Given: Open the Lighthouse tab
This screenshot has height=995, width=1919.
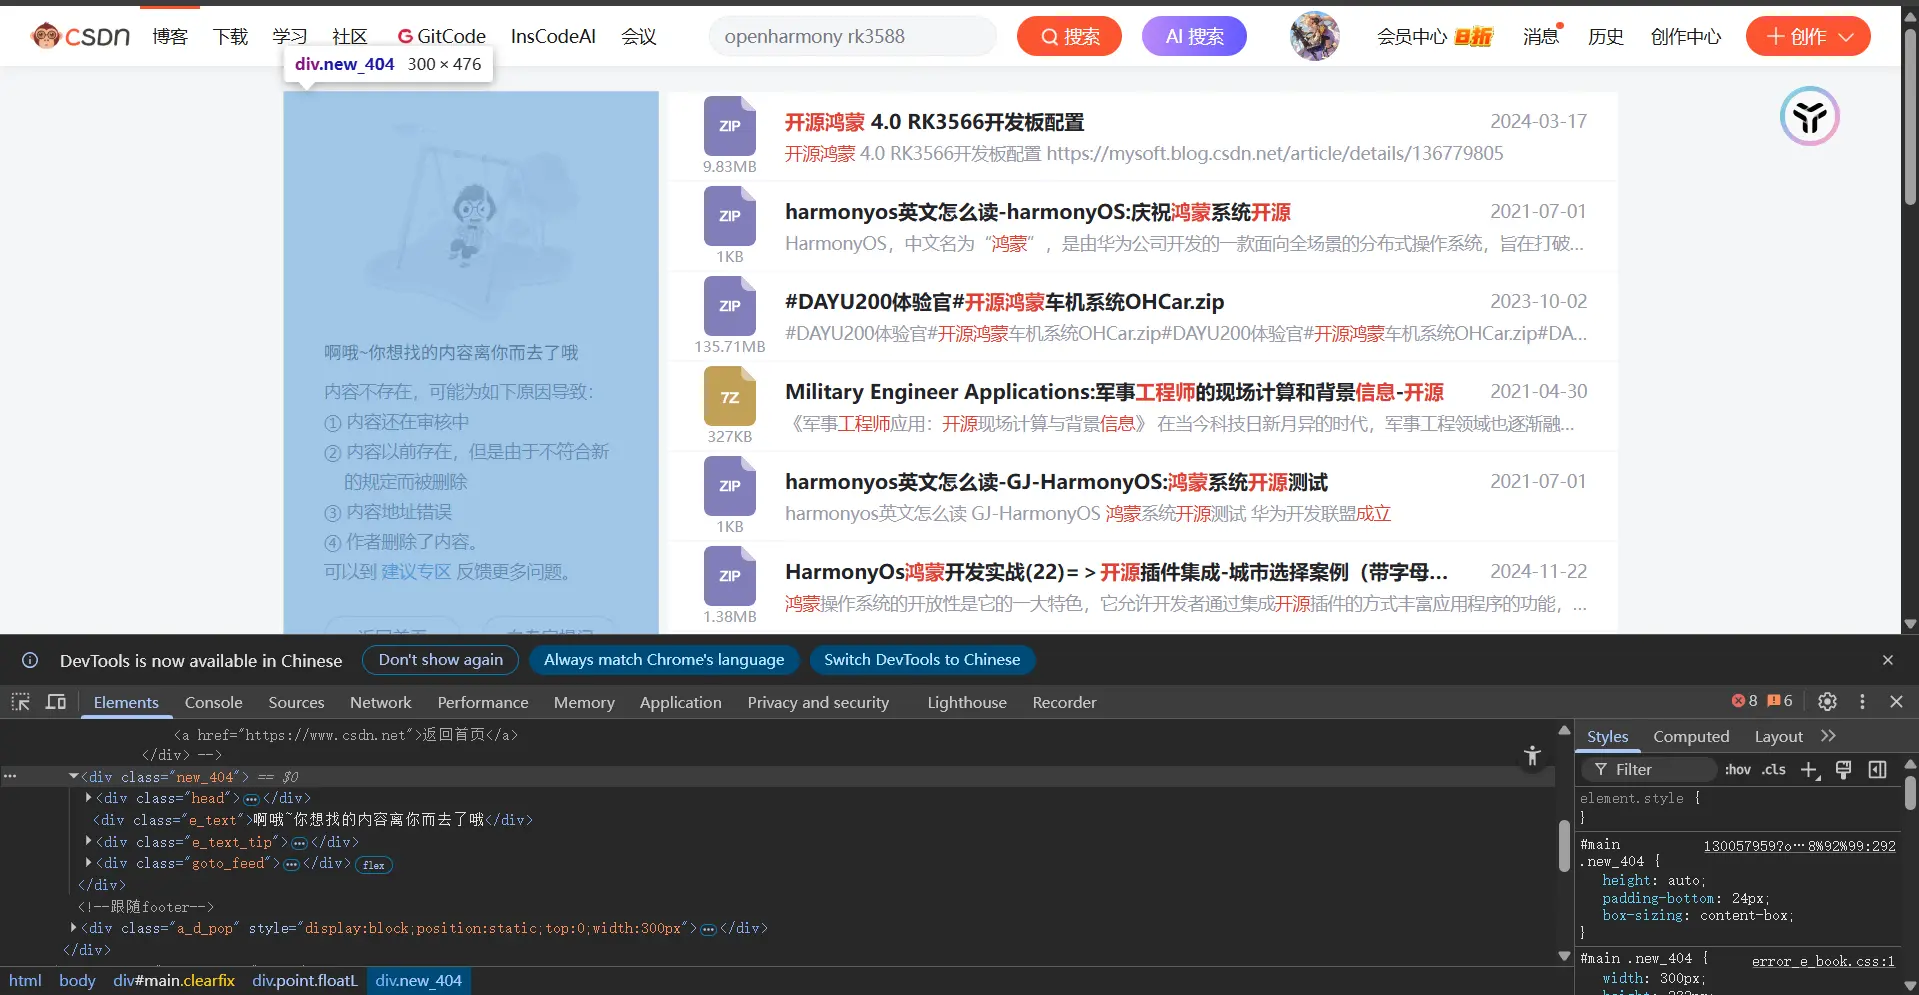Looking at the screenshot, I should tap(967, 702).
